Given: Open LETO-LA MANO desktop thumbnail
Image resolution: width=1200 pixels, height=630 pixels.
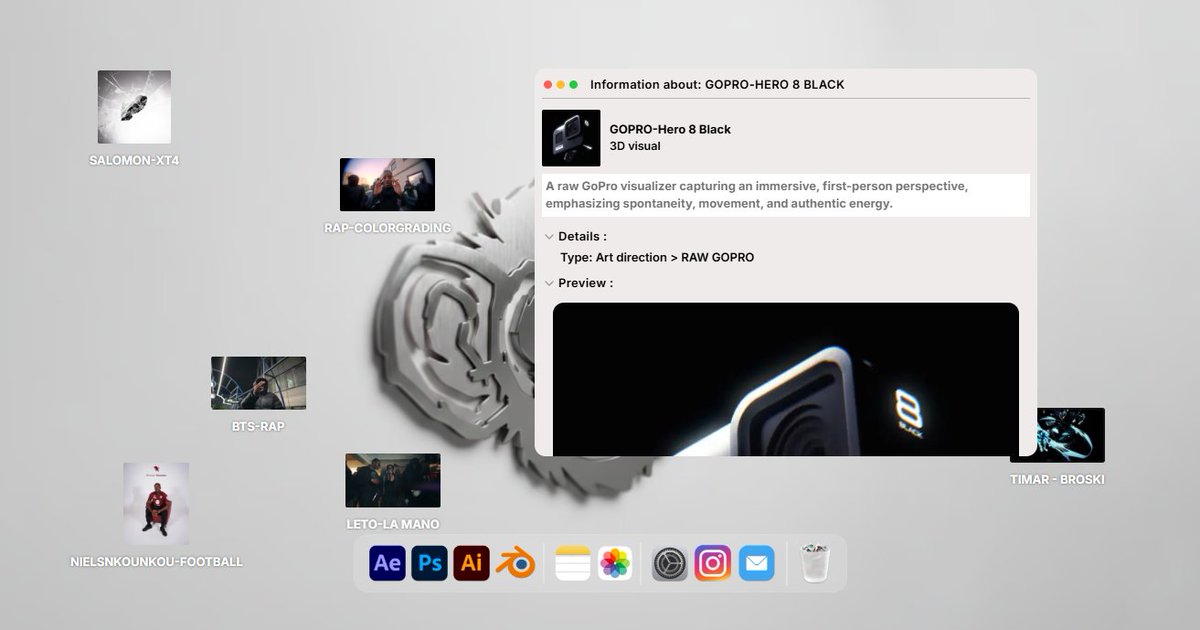Looking at the screenshot, I should click(x=393, y=480).
